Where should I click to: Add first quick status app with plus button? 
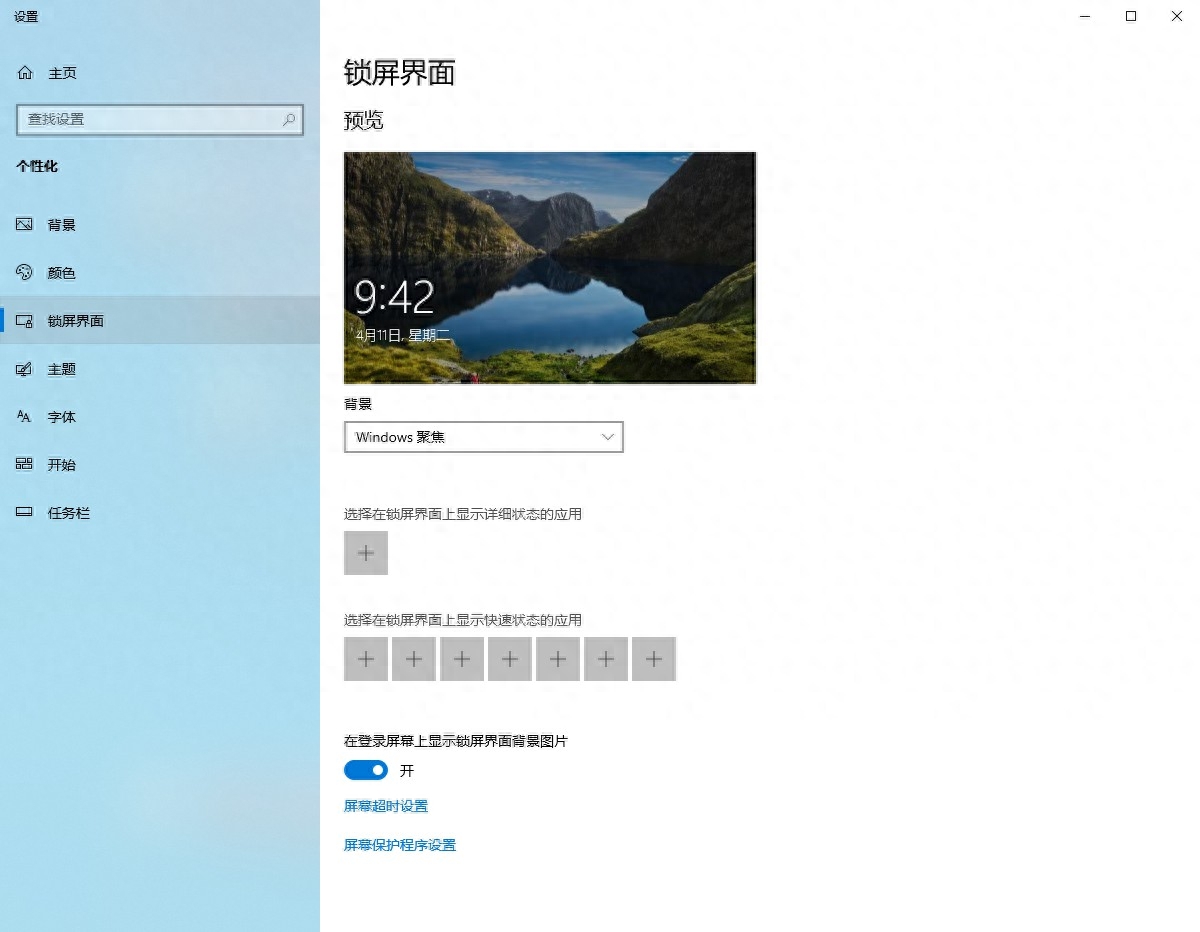click(365, 658)
